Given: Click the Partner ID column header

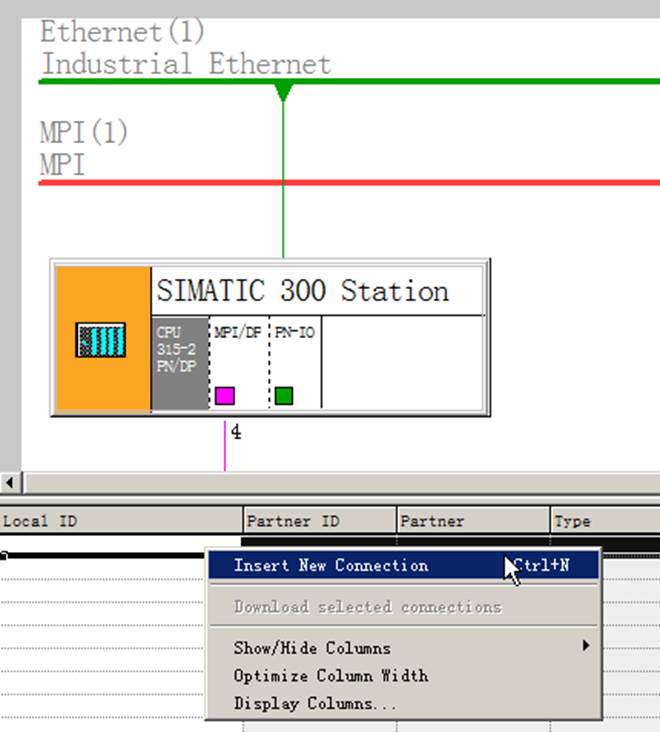Looking at the screenshot, I should pyautogui.click(x=320, y=521).
